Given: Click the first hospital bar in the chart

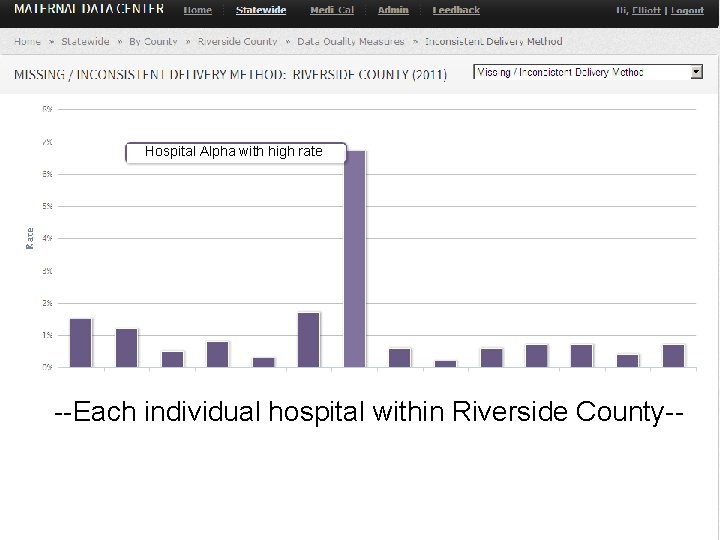Looking at the screenshot, I should point(80,343).
